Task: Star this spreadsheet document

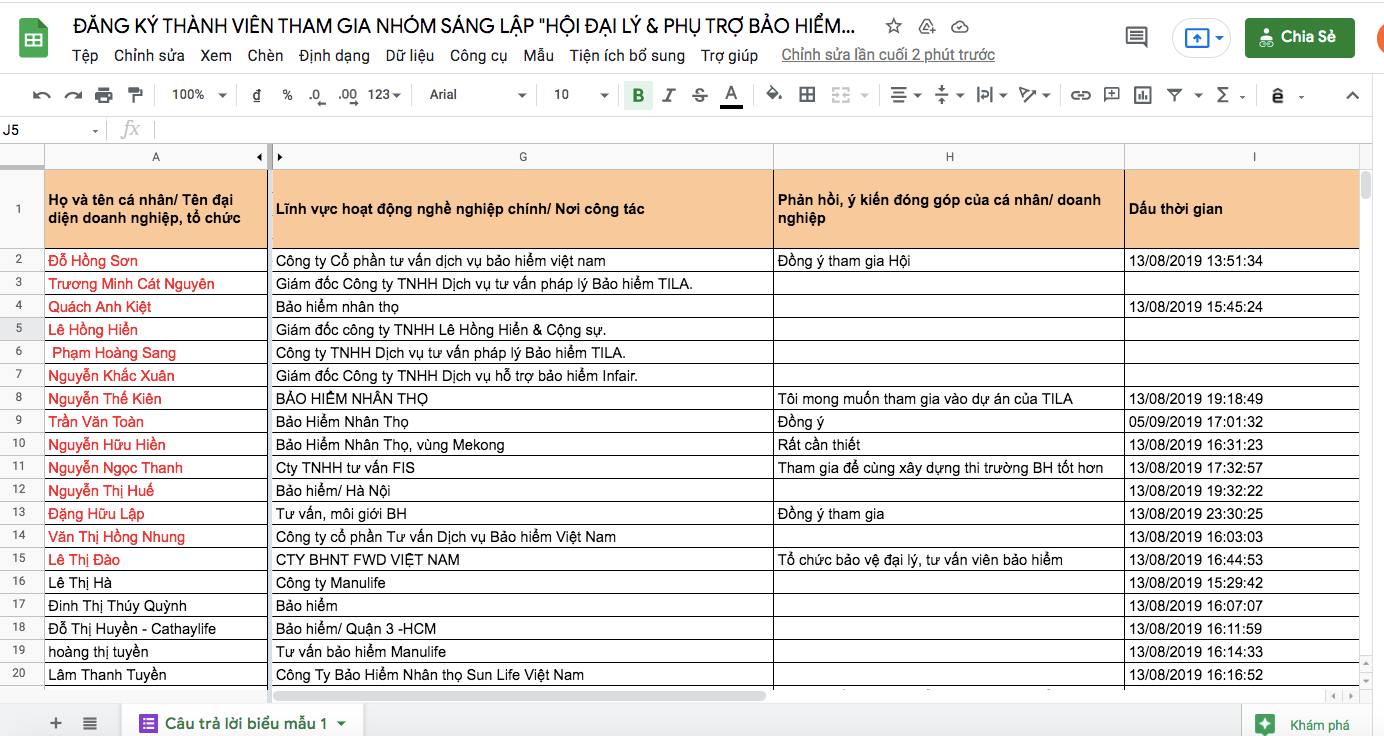Action: (894, 27)
